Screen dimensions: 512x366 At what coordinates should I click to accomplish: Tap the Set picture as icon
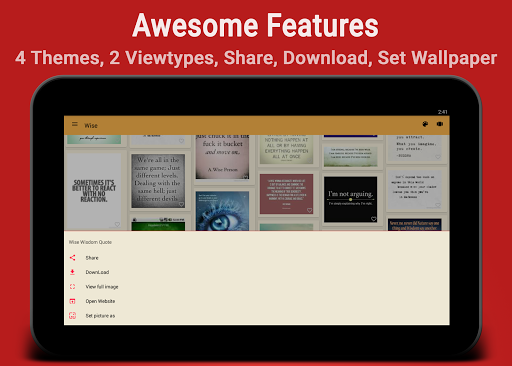coord(72,316)
